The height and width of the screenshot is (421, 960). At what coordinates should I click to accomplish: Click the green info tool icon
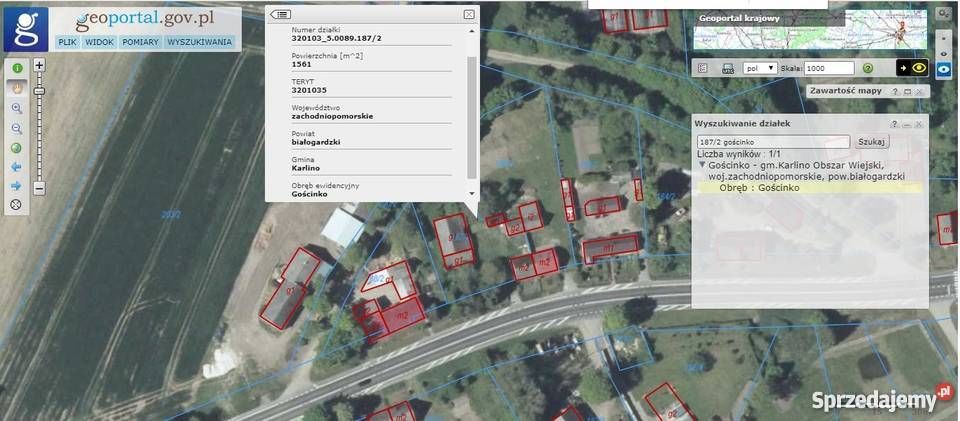(16, 68)
